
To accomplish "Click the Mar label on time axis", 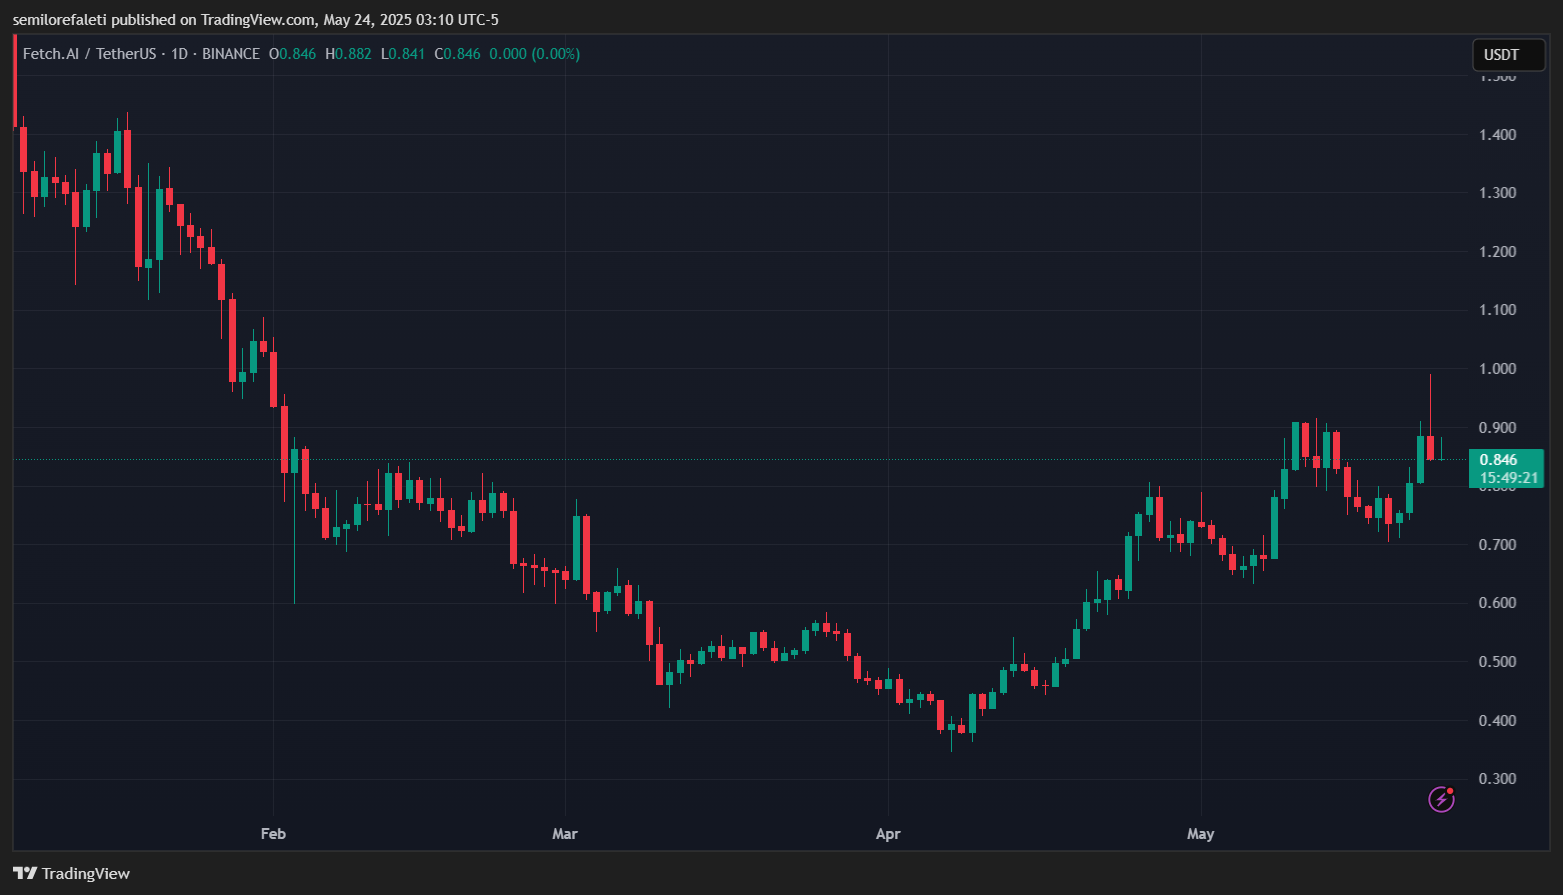I will [565, 834].
